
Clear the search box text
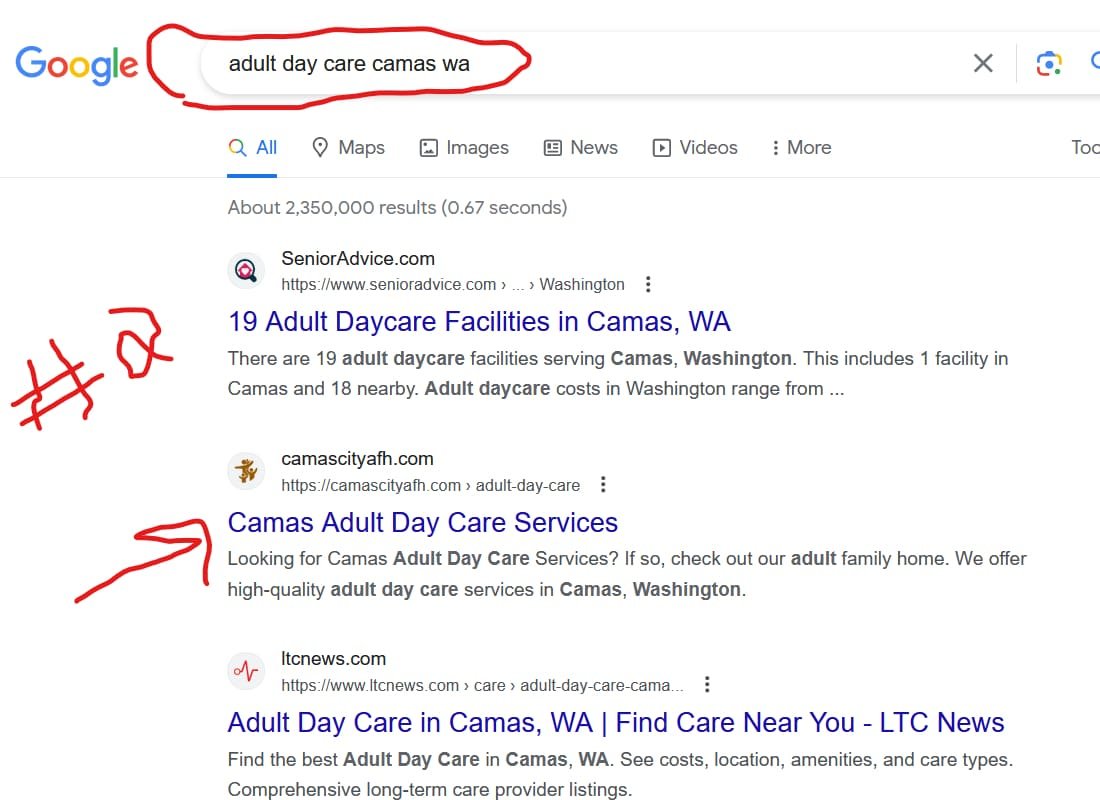pos(983,64)
